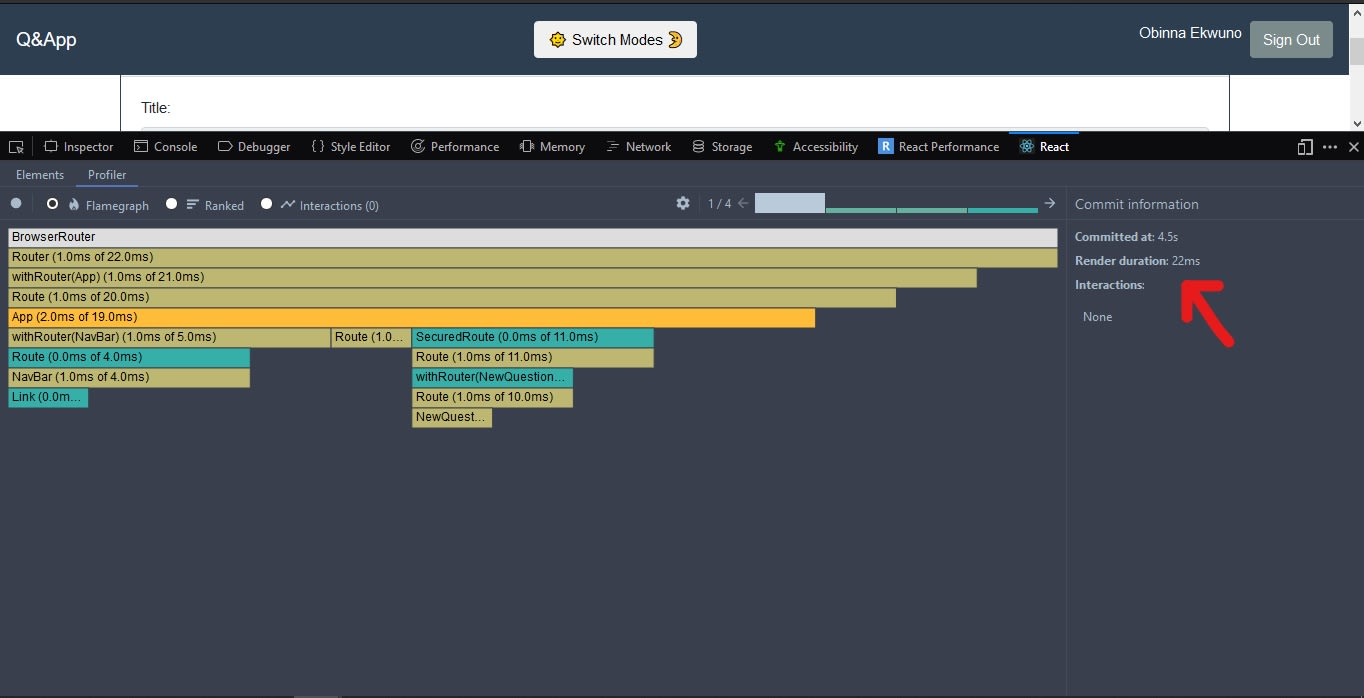Open the Style Editor tab
This screenshot has height=698, width=1364.
(x=350, y=147)
